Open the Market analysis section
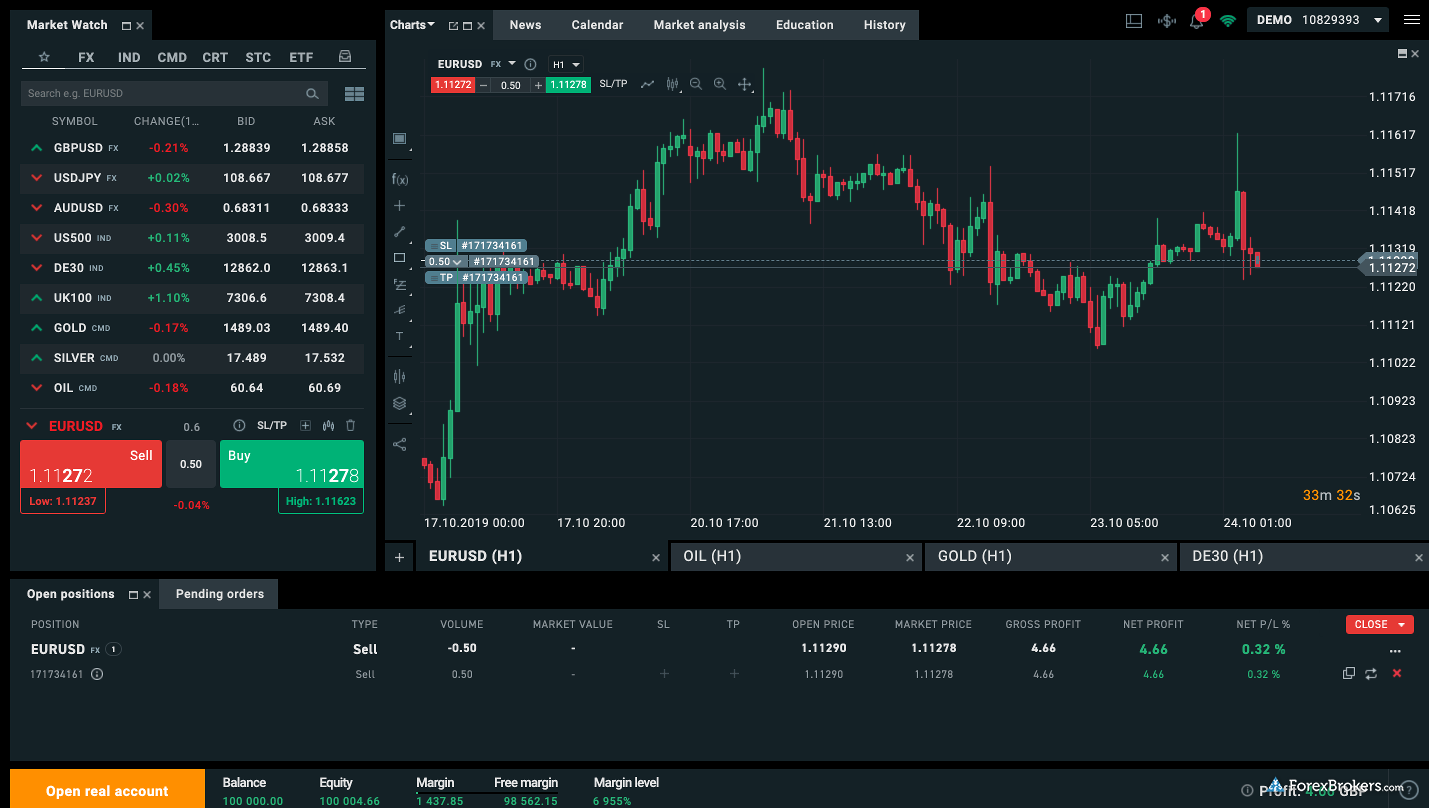 click(x=699, y=24)
